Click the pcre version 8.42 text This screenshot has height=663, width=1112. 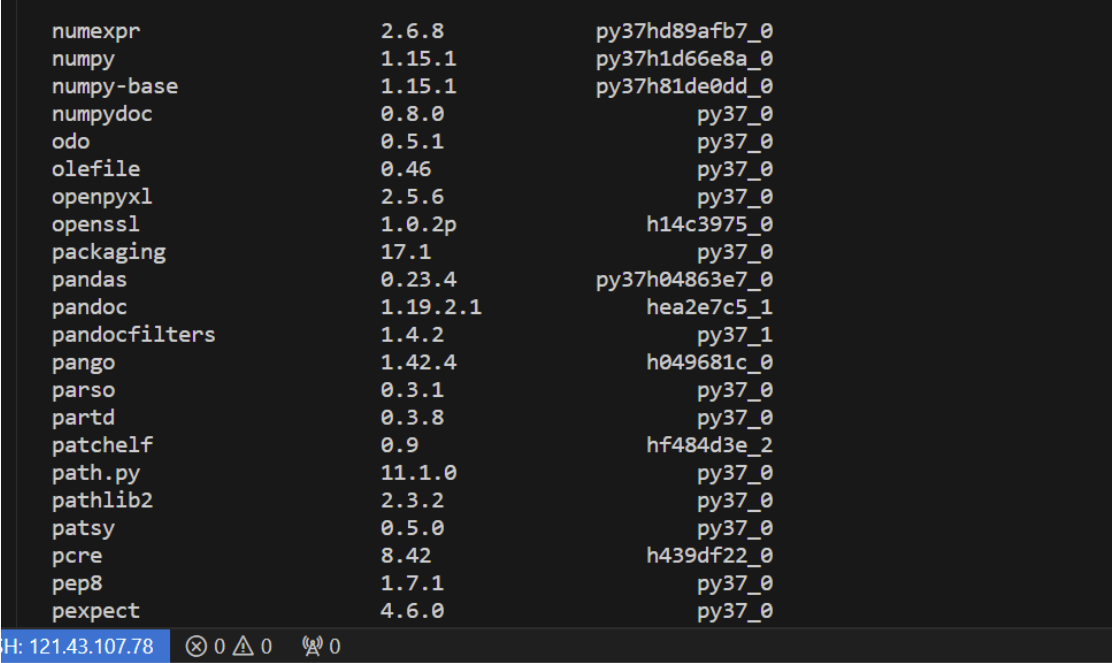406,555
